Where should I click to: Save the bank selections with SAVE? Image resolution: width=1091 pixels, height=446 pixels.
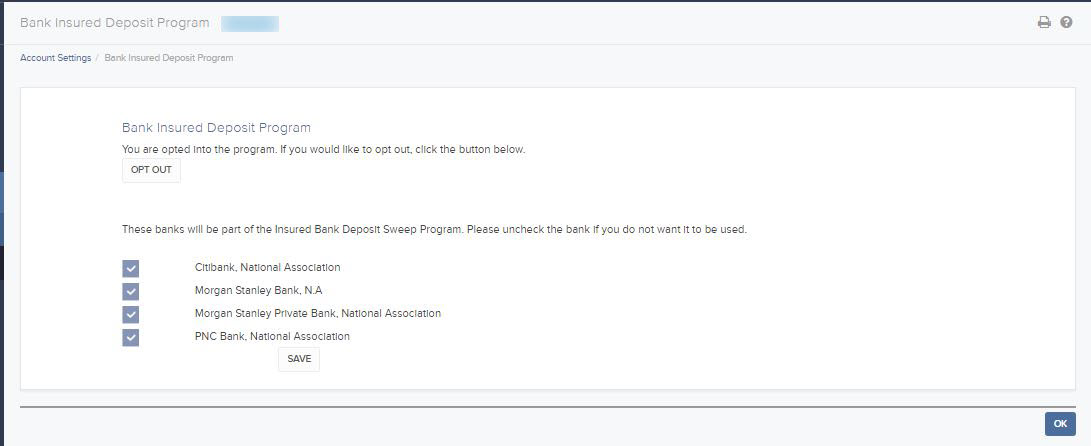[299, 359]
